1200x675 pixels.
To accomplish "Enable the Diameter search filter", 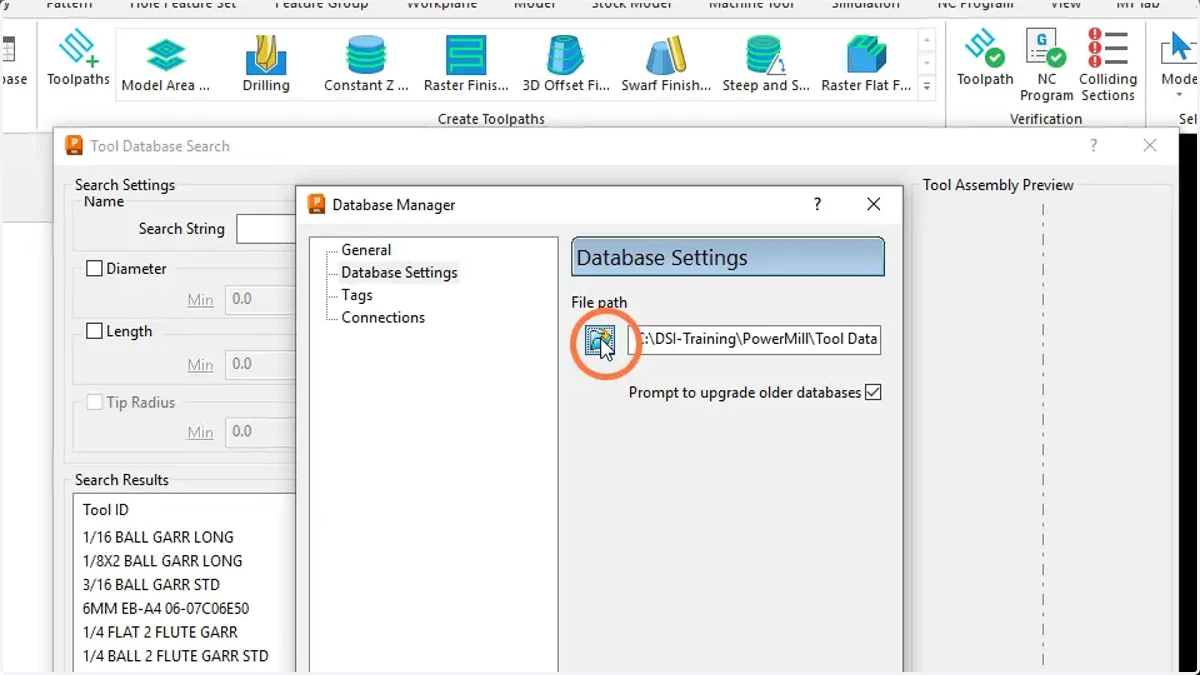I will coord(95,268).
